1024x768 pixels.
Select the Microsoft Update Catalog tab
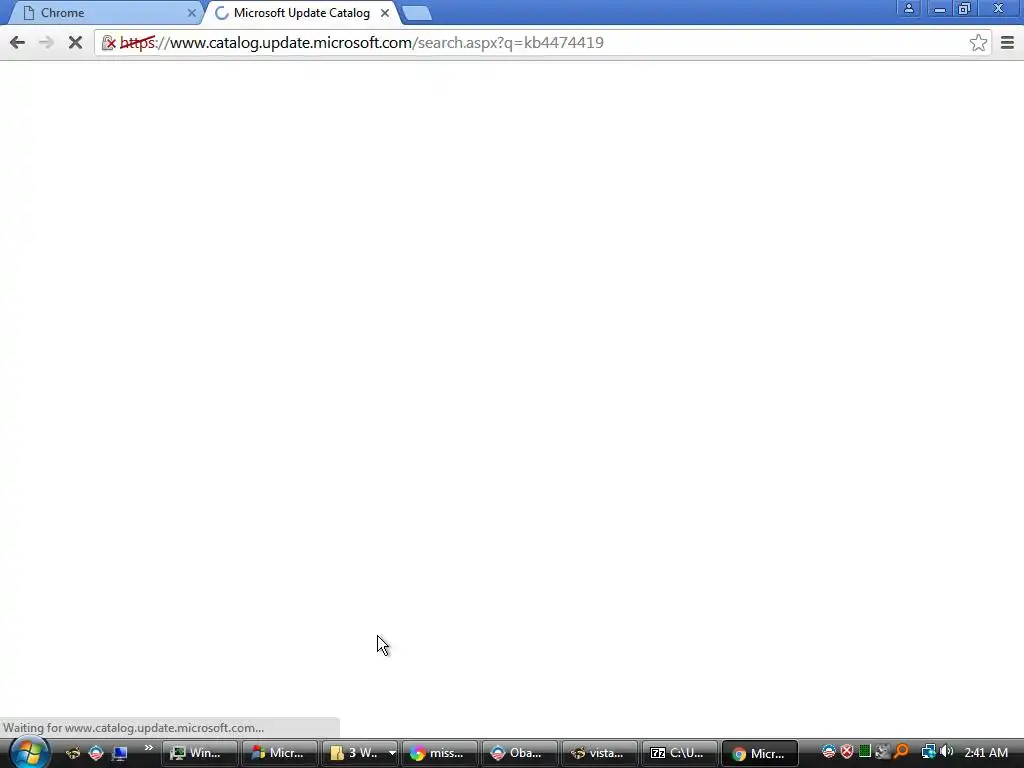coord(302,13)
